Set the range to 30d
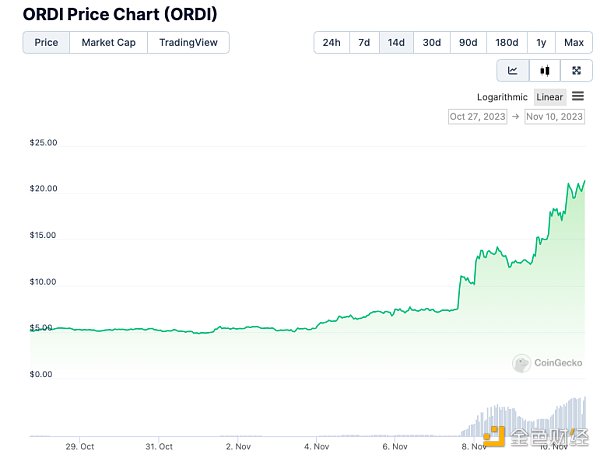 (x=431, y=42)
